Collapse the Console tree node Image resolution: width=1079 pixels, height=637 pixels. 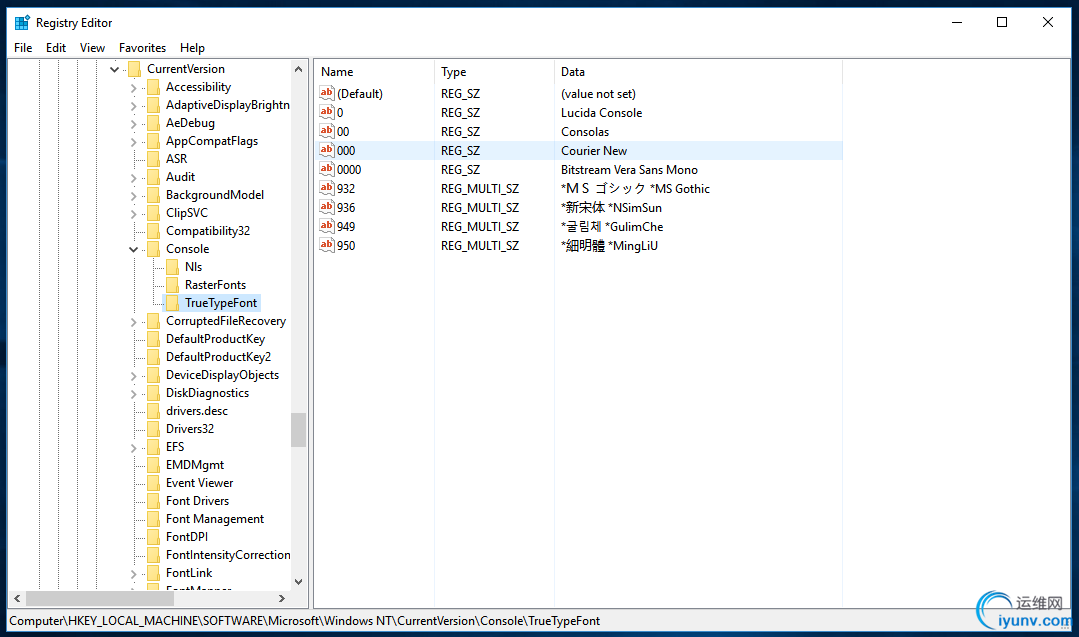coord(133,249)
